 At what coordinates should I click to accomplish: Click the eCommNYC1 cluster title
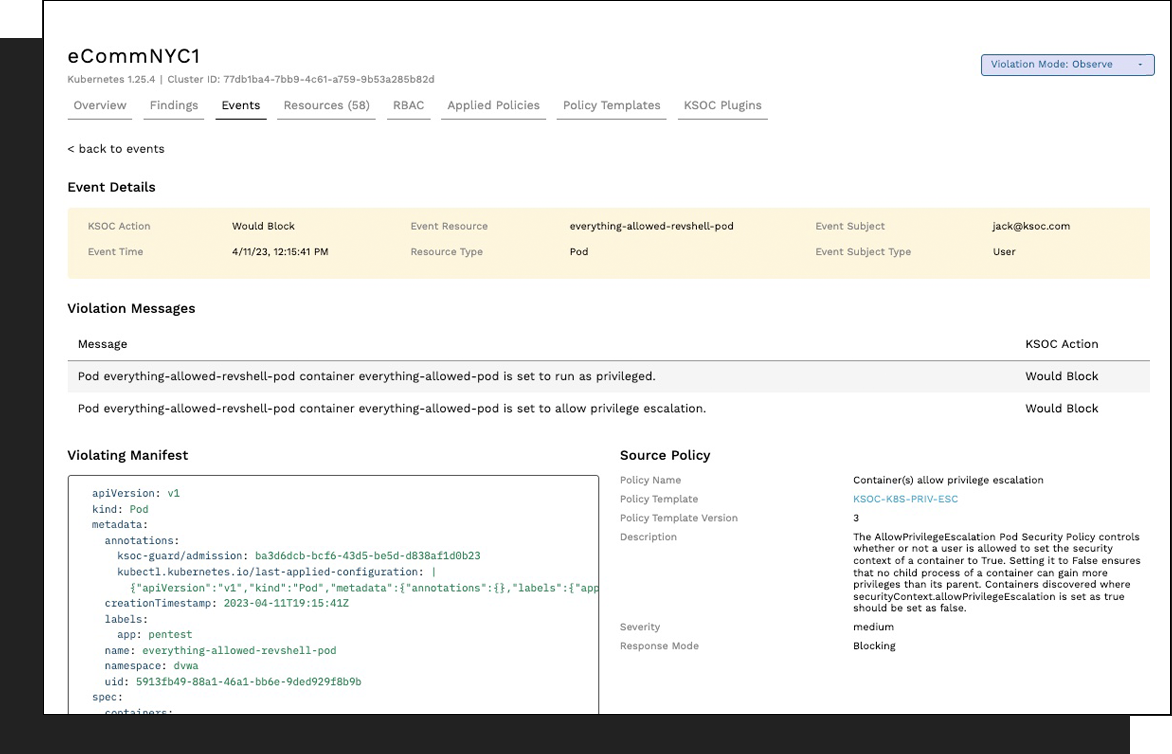click(x=134, y=56)
